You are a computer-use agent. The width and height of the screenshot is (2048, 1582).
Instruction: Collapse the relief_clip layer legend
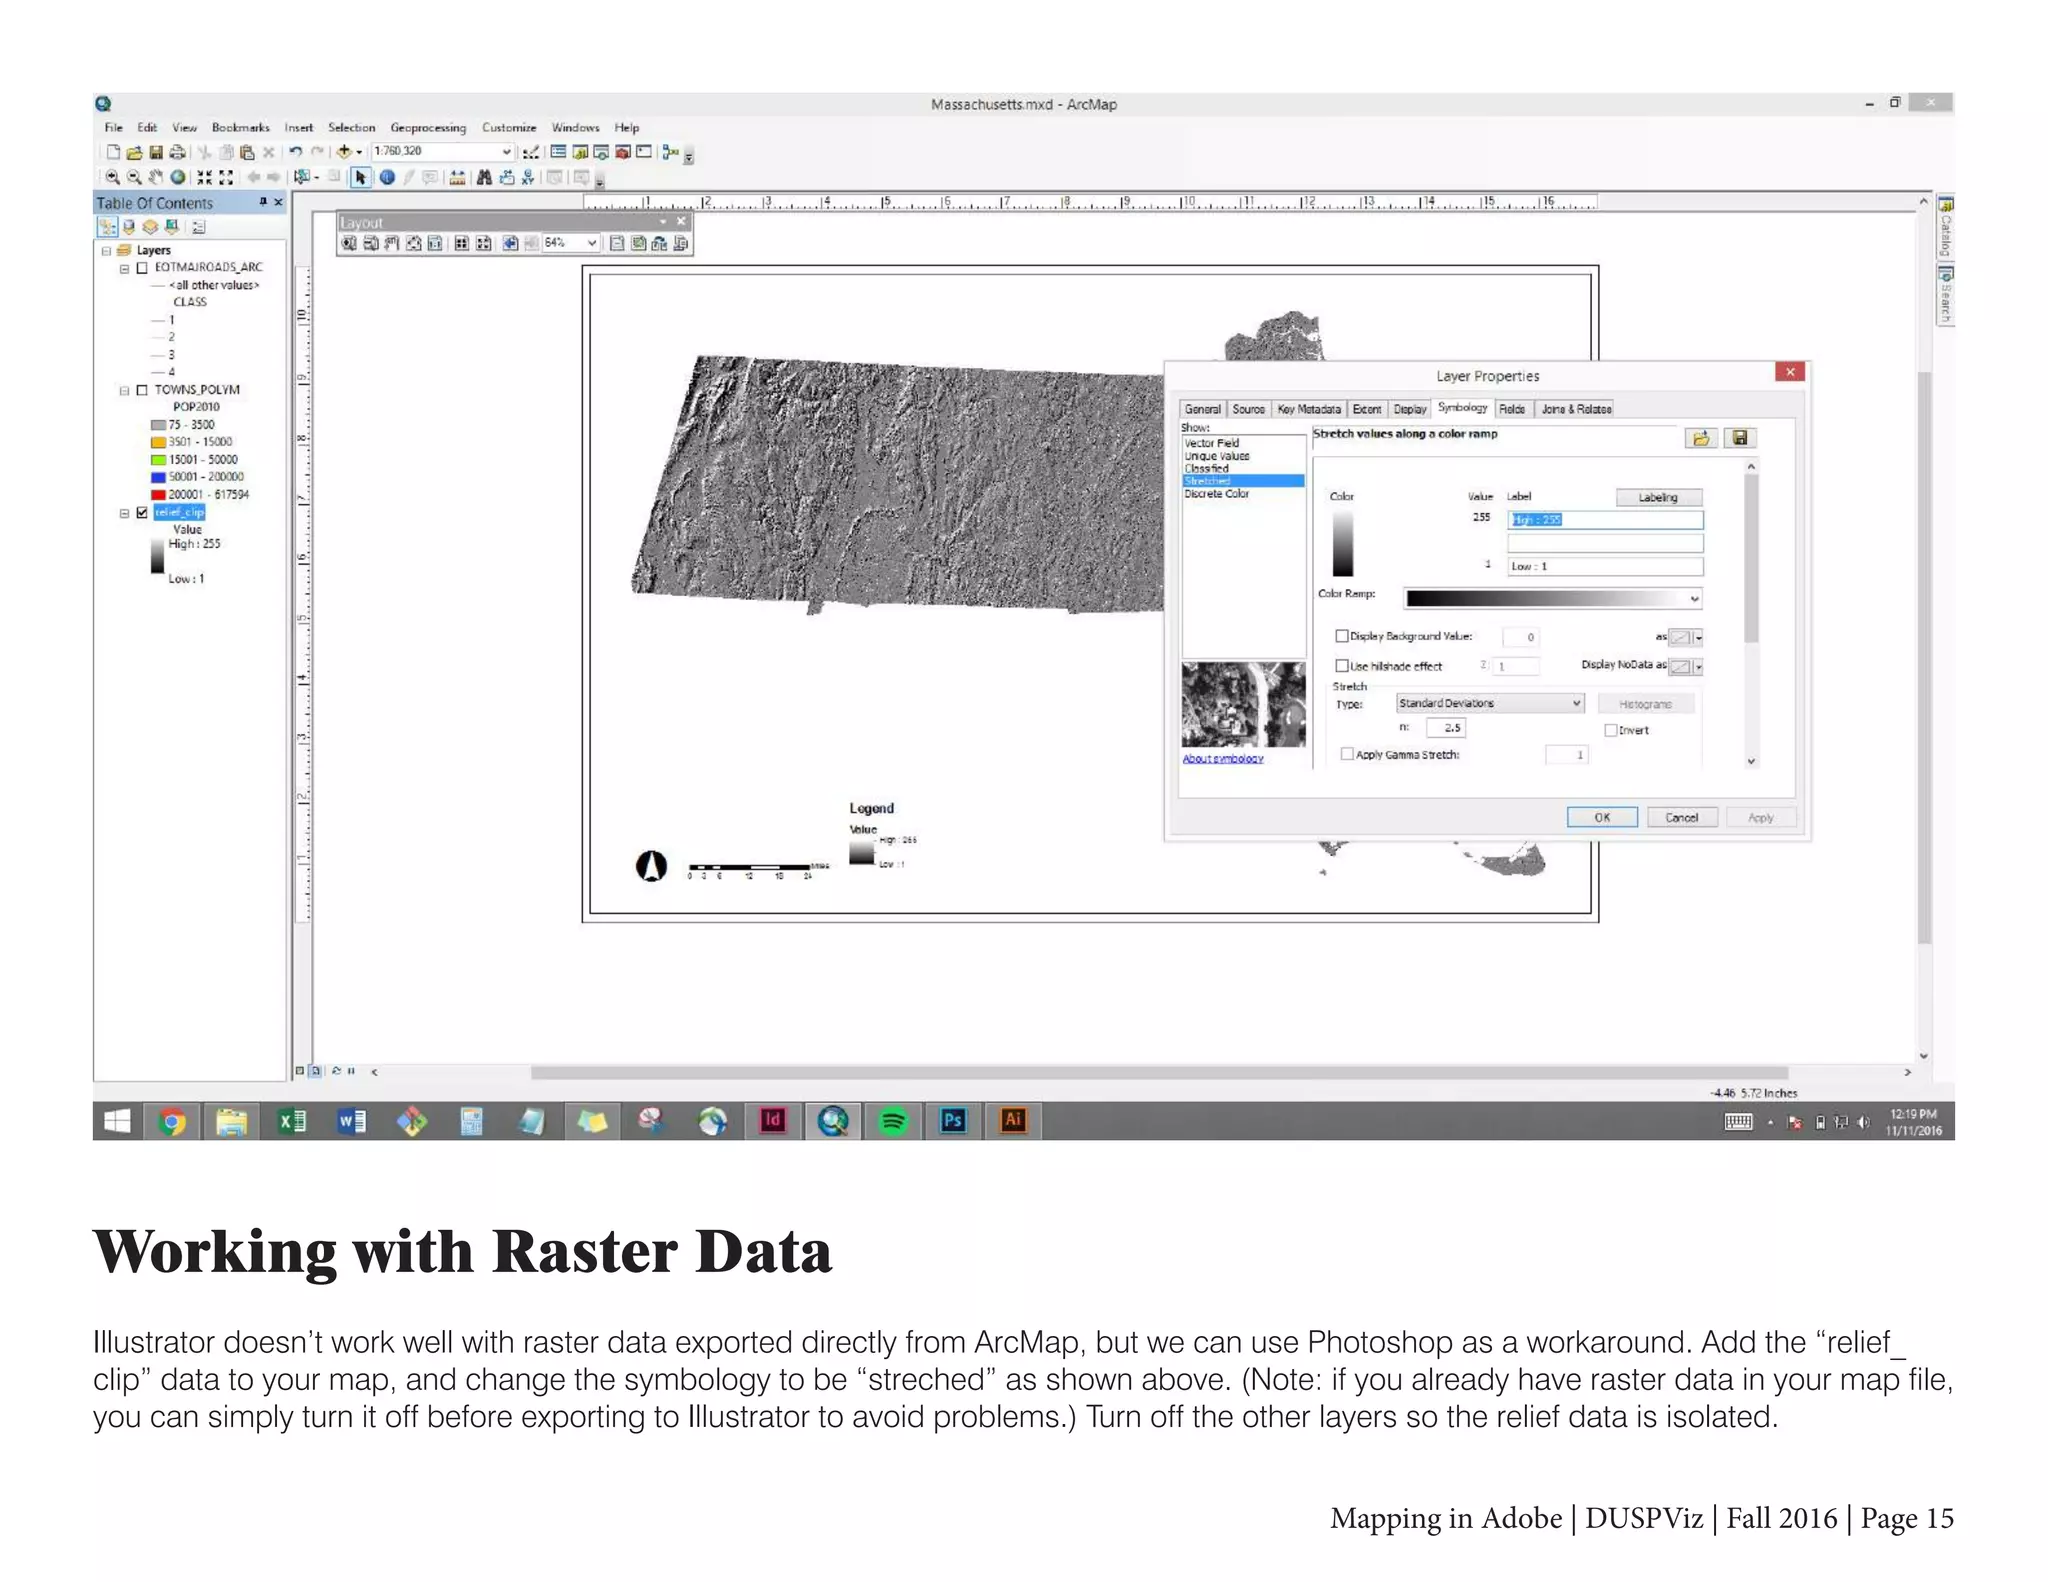click(x=125, y=513)
